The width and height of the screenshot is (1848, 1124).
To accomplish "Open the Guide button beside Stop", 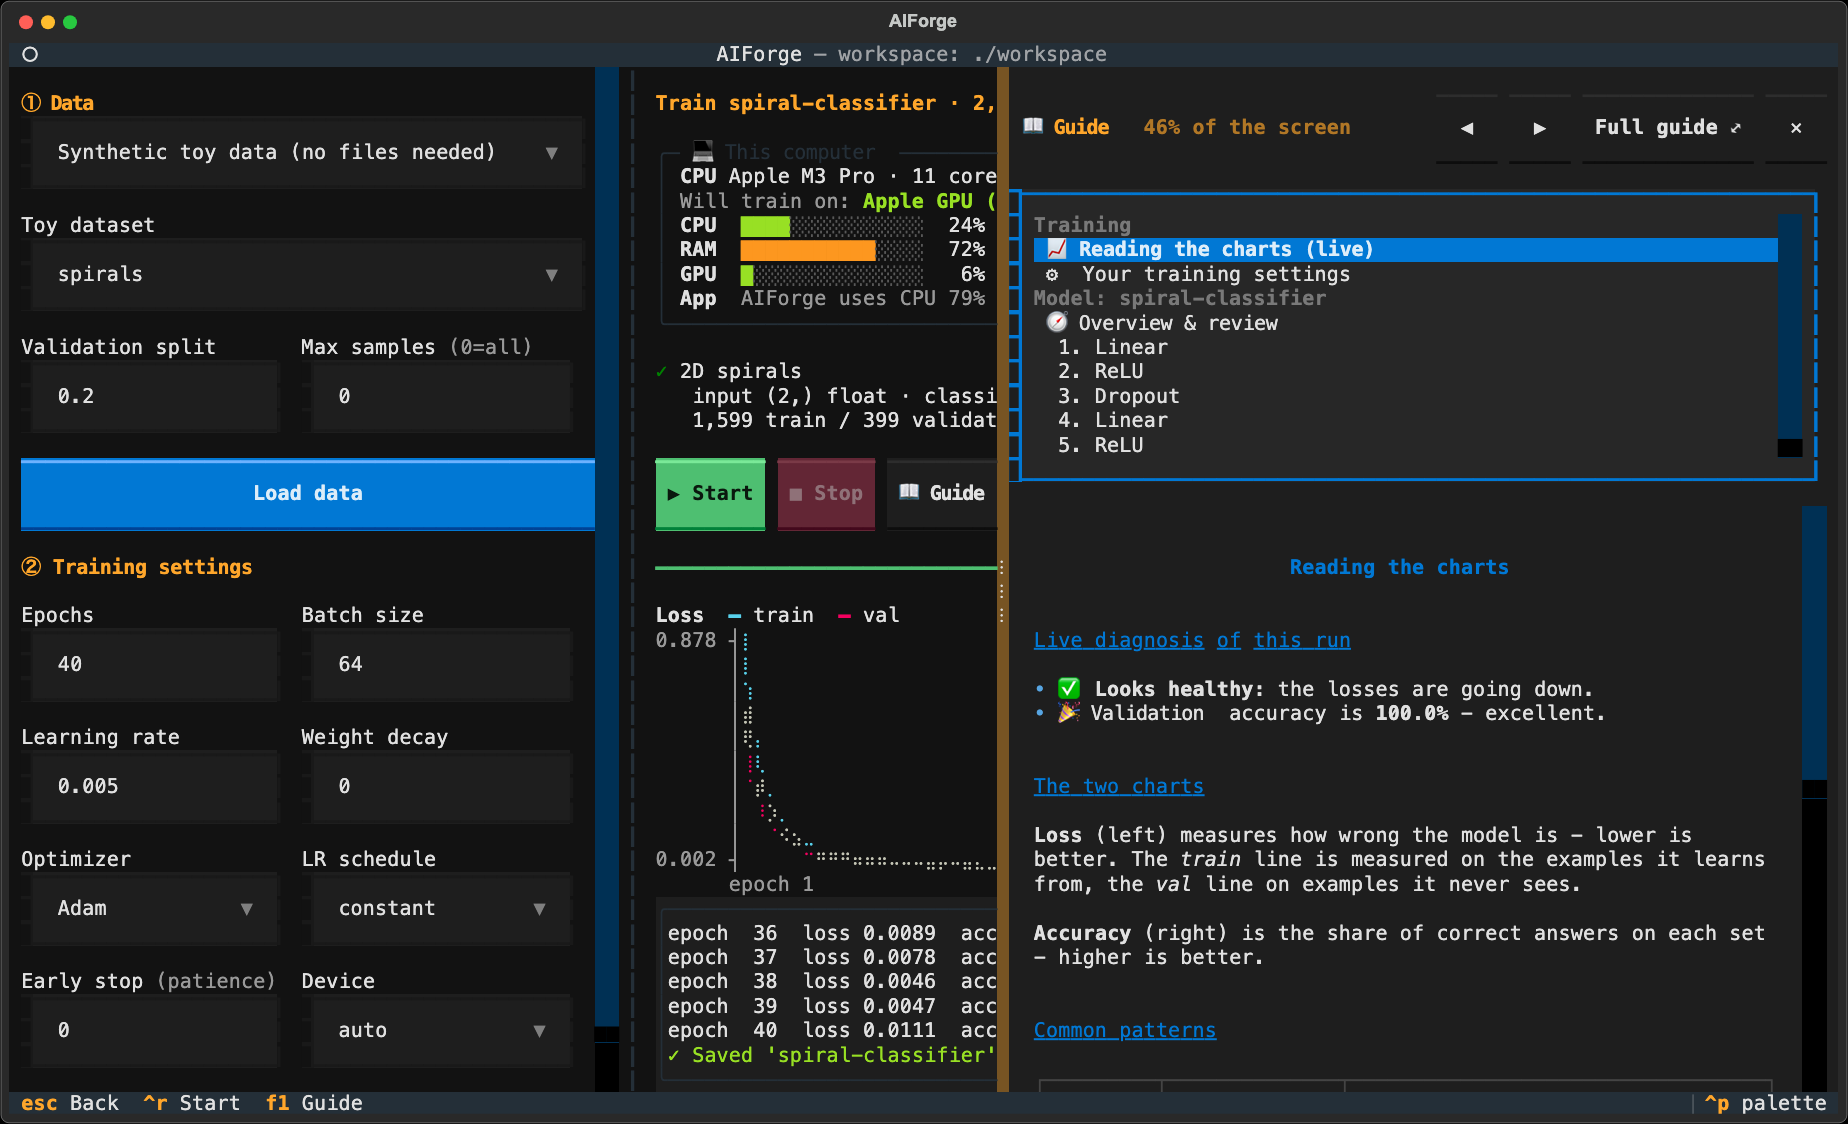I will tap(942, 493).
